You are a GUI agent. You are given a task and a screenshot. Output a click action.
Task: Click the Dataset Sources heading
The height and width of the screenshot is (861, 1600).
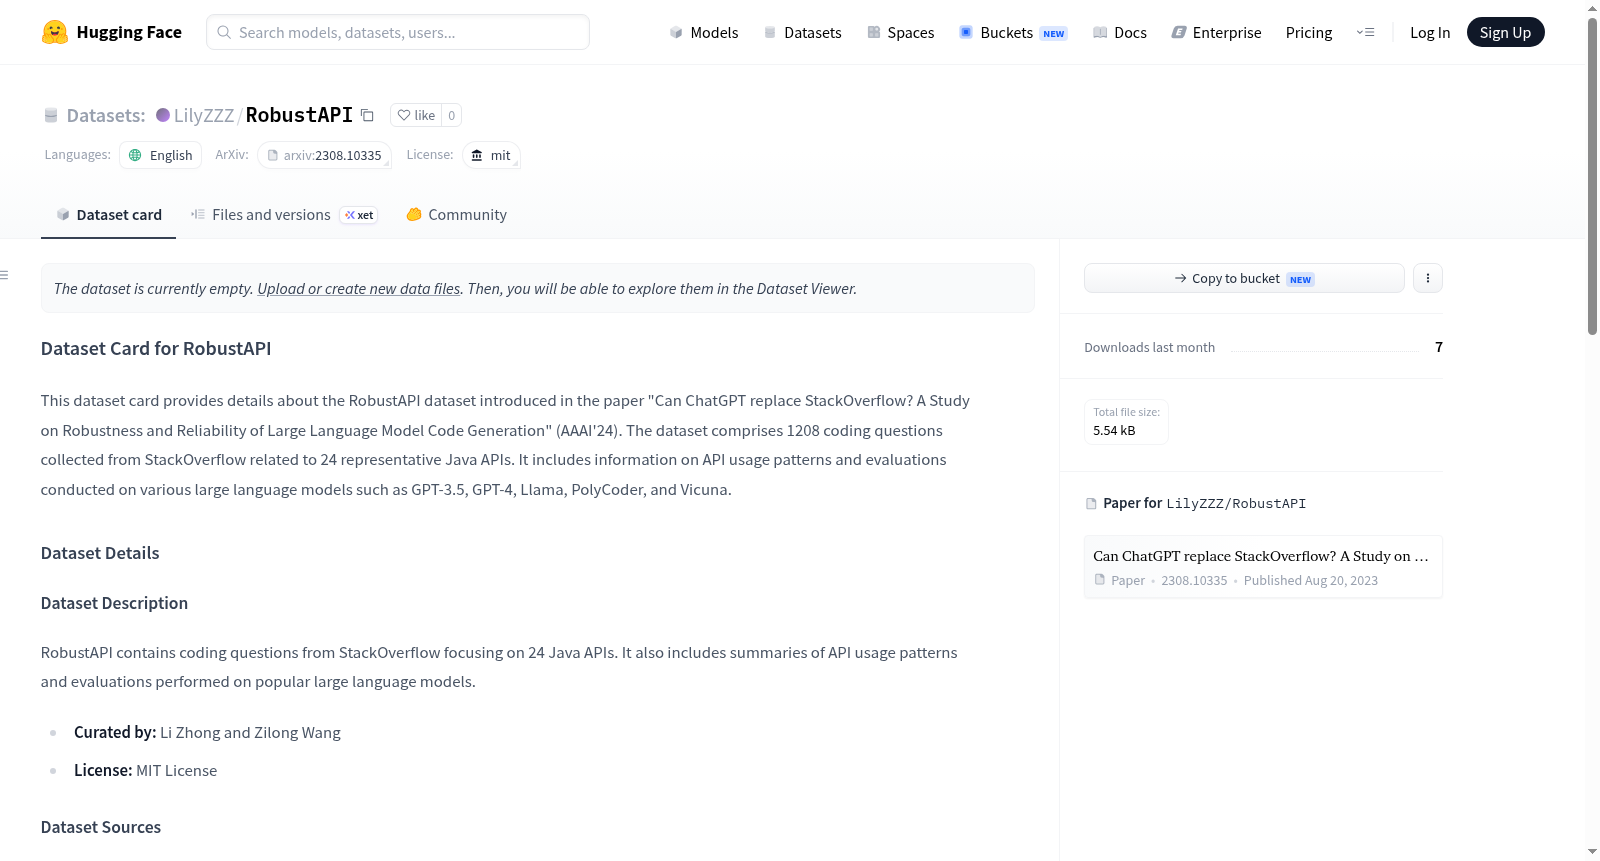coord(101,827)
